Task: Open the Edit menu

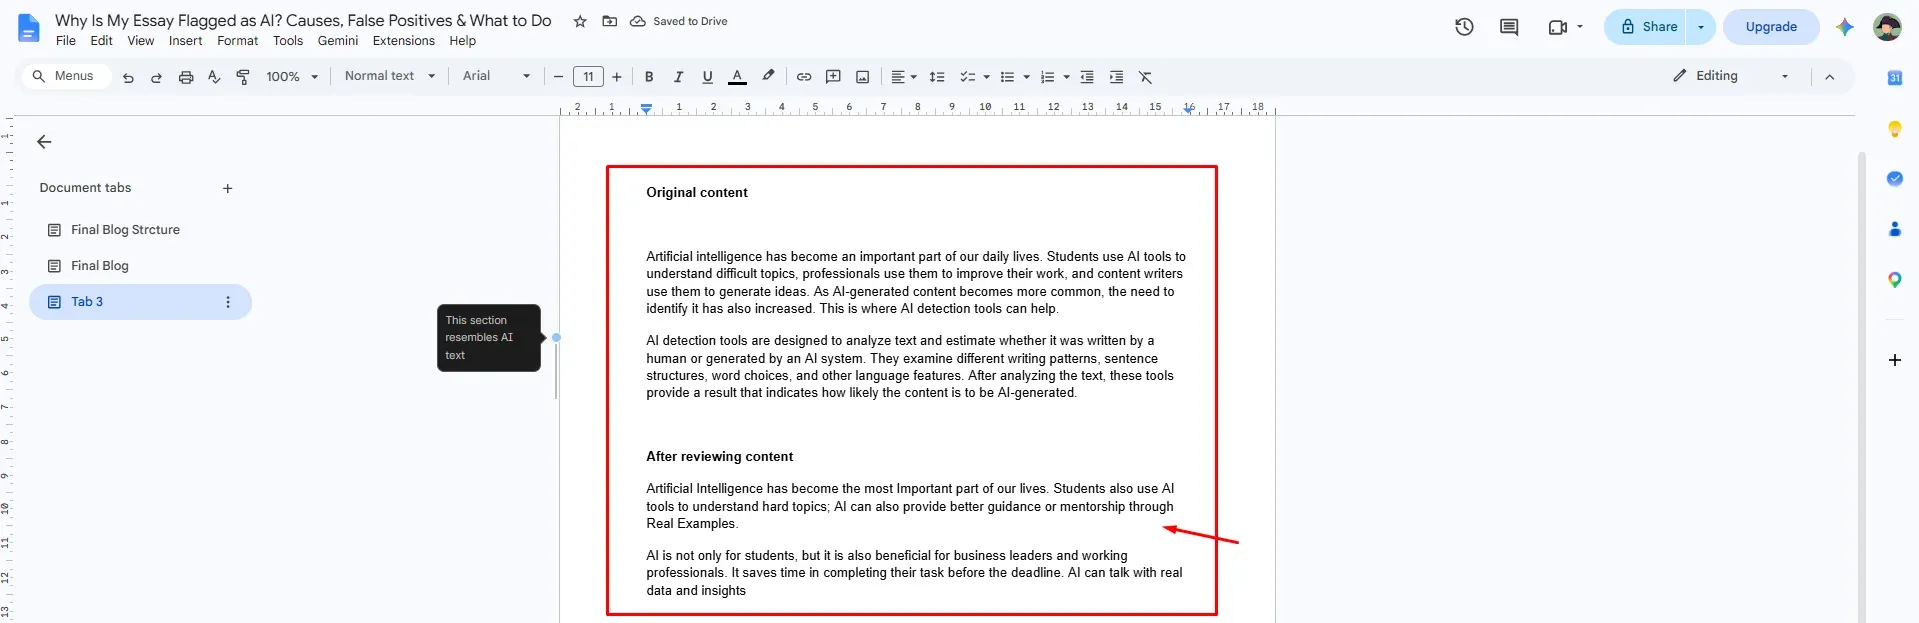Action: pyautogui.click(x=101, y=41)
